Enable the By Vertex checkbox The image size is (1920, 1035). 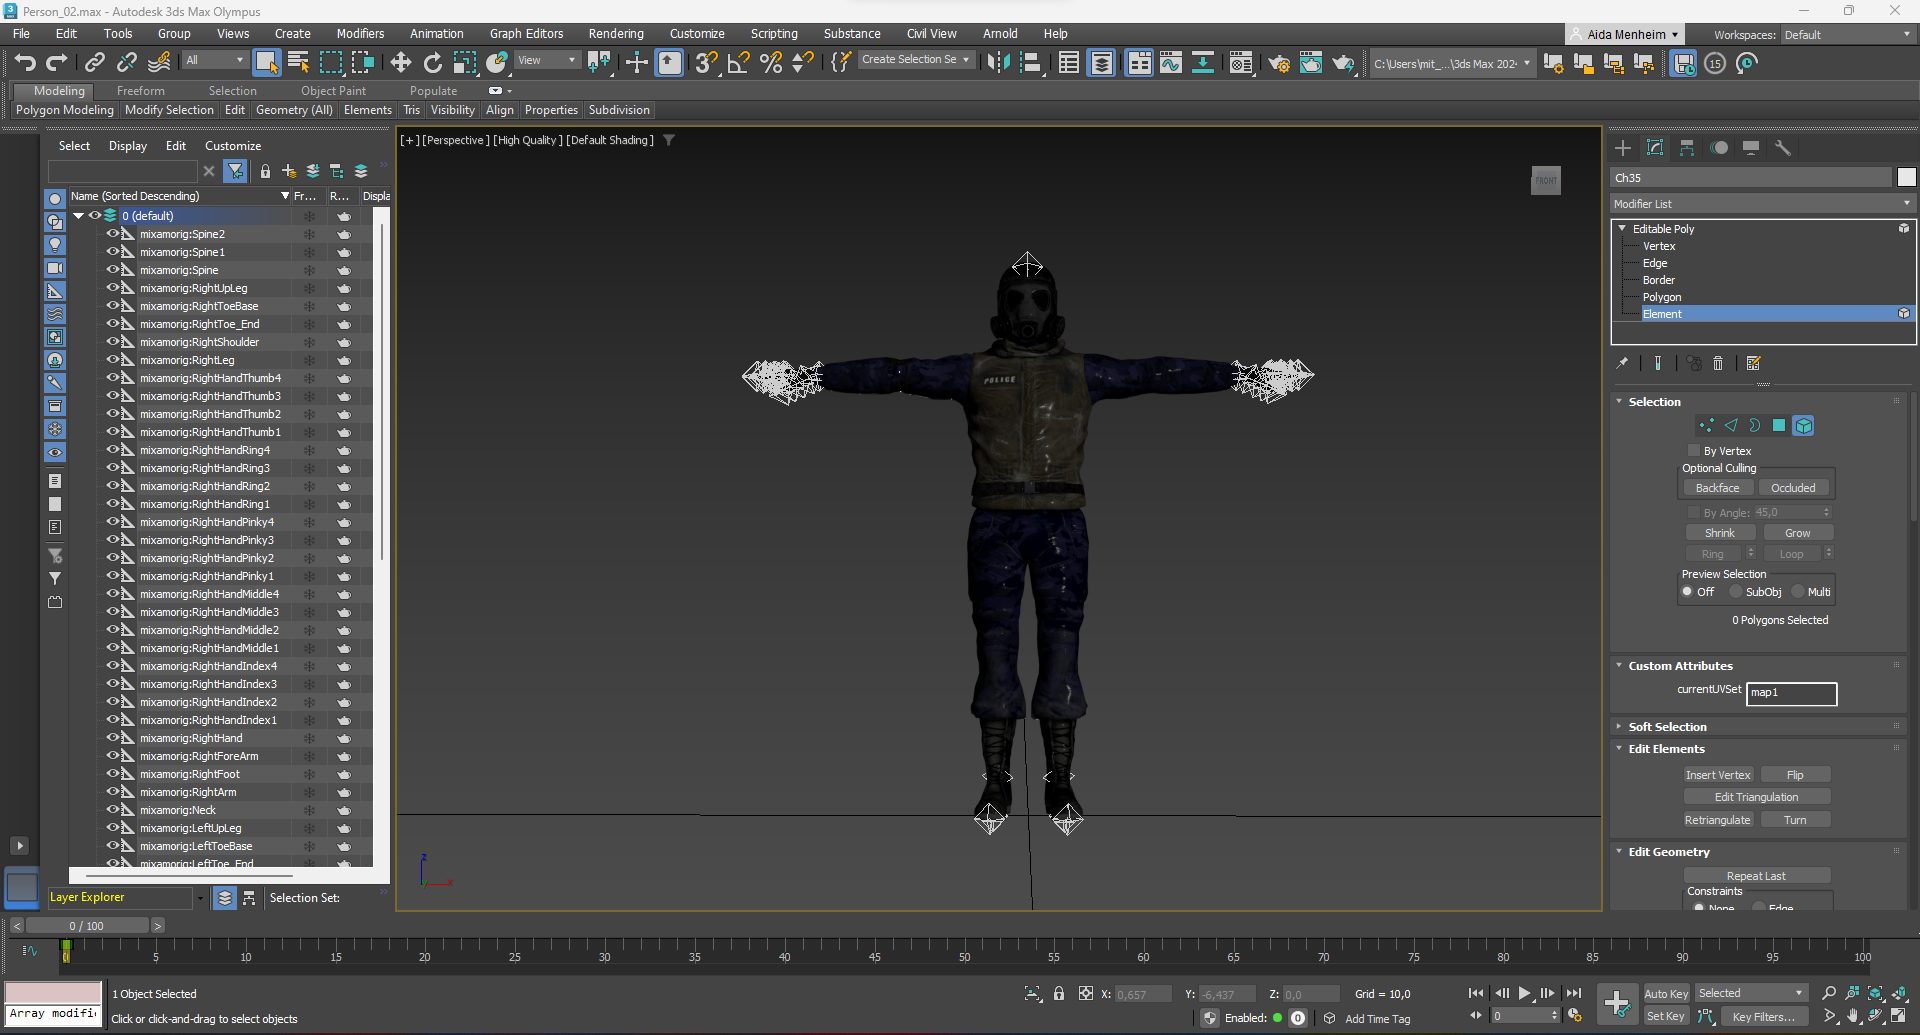1694,451
